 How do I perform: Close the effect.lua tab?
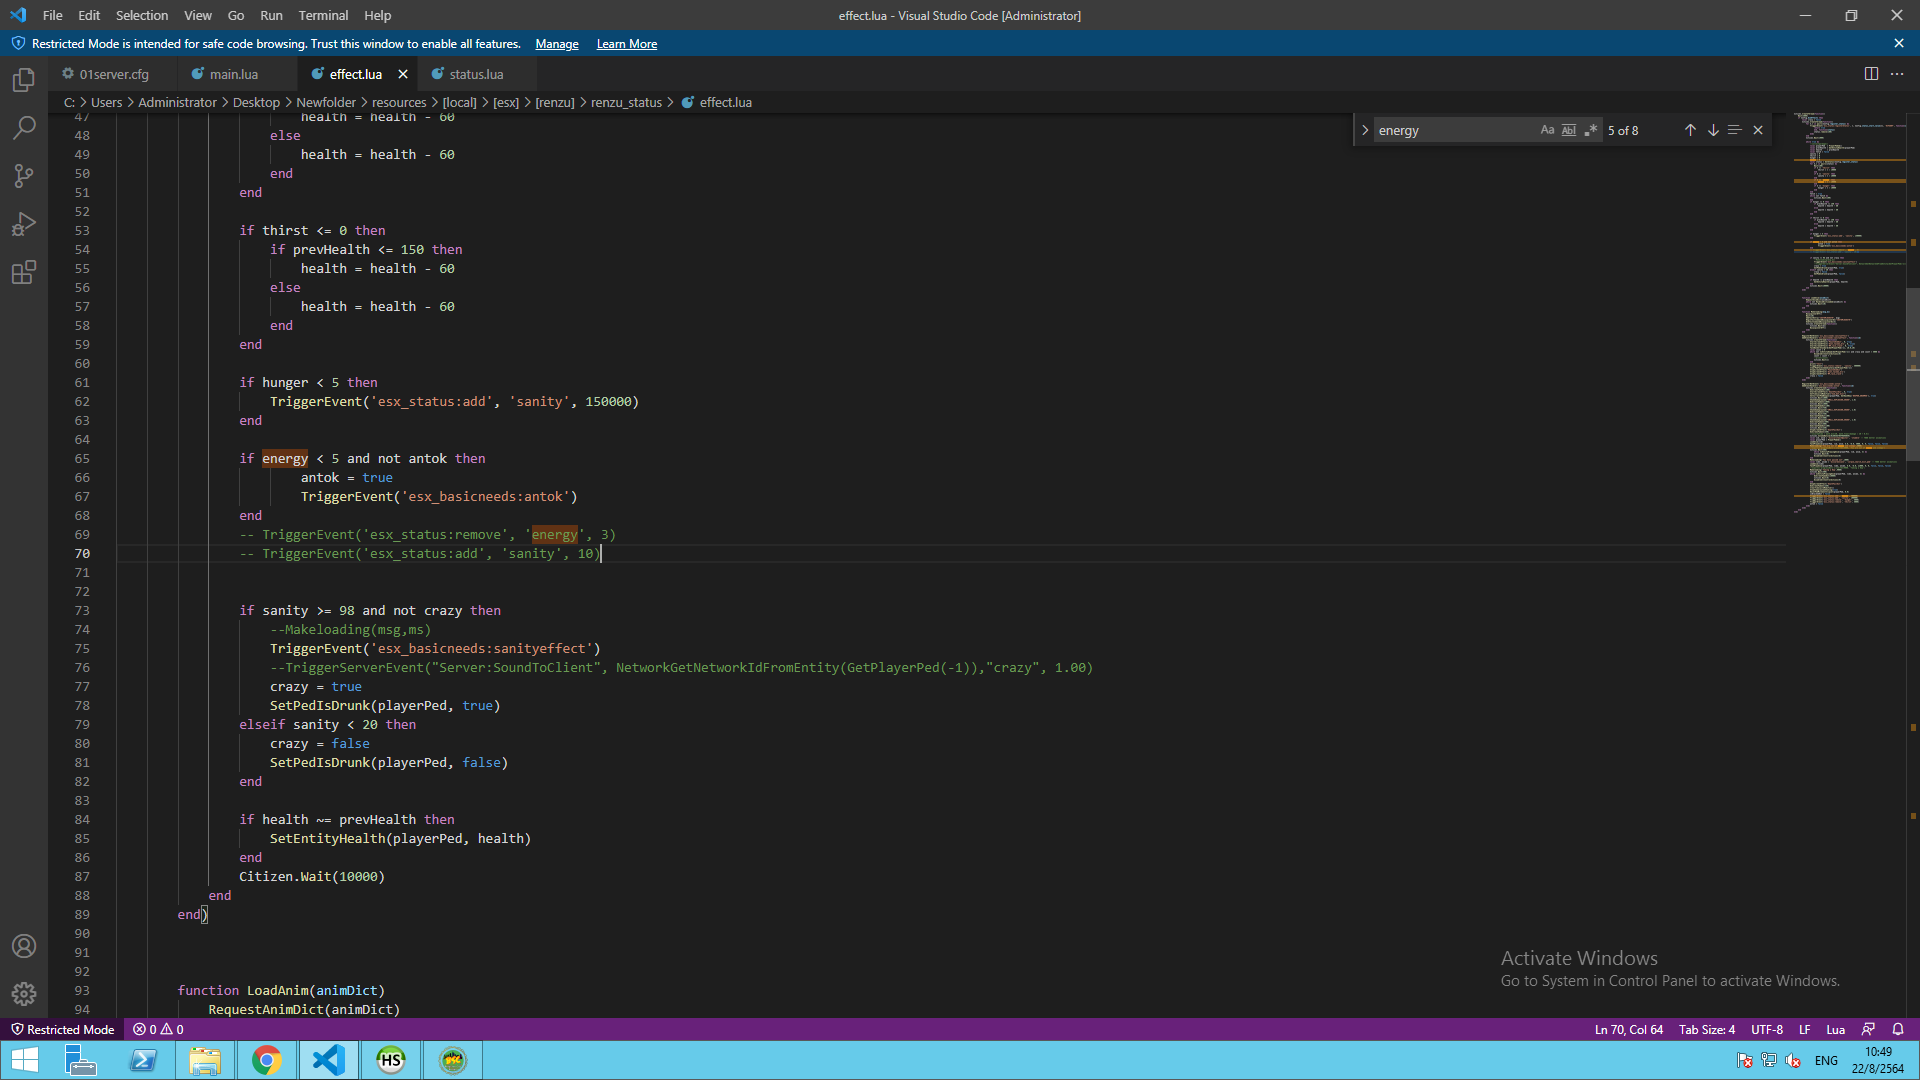[403, 74]
